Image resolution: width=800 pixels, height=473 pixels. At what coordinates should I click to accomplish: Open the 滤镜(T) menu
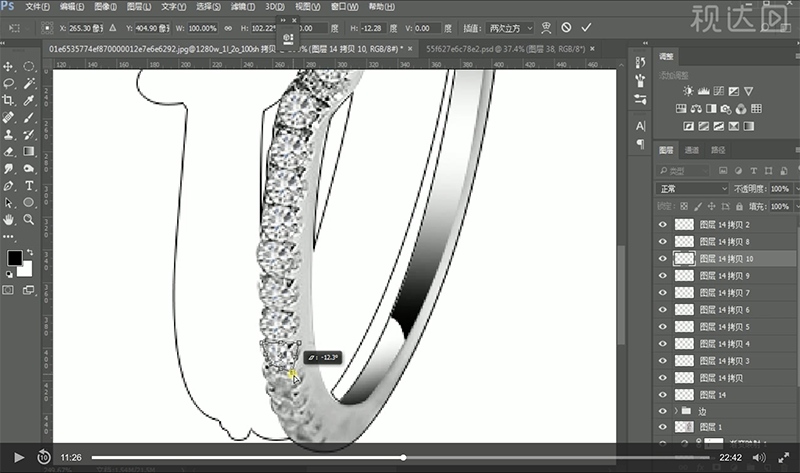[x=243, y=7]
